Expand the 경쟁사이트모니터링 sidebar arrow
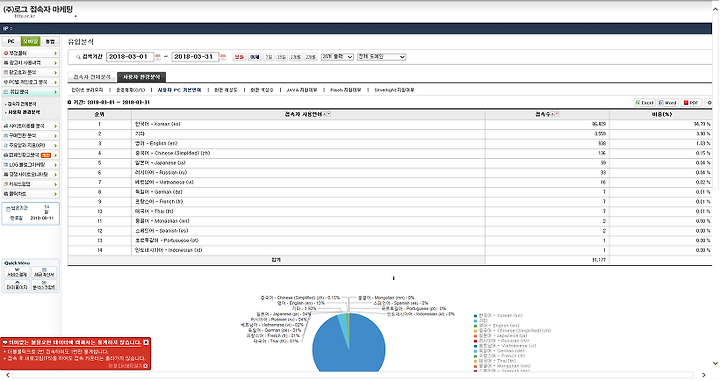 coord(56,174)
